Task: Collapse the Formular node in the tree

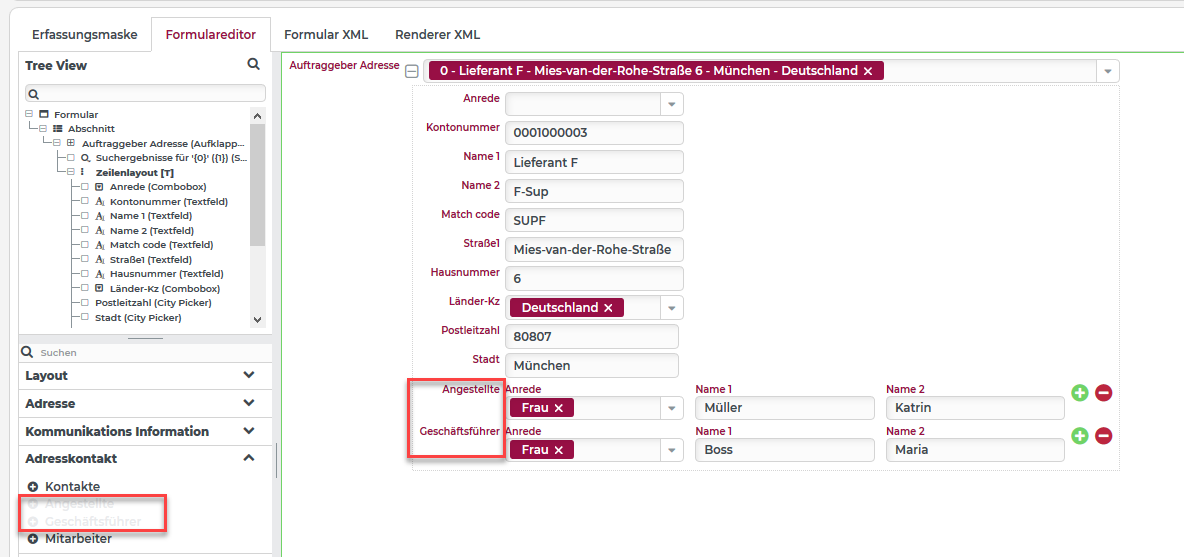Action: (29, 114)
